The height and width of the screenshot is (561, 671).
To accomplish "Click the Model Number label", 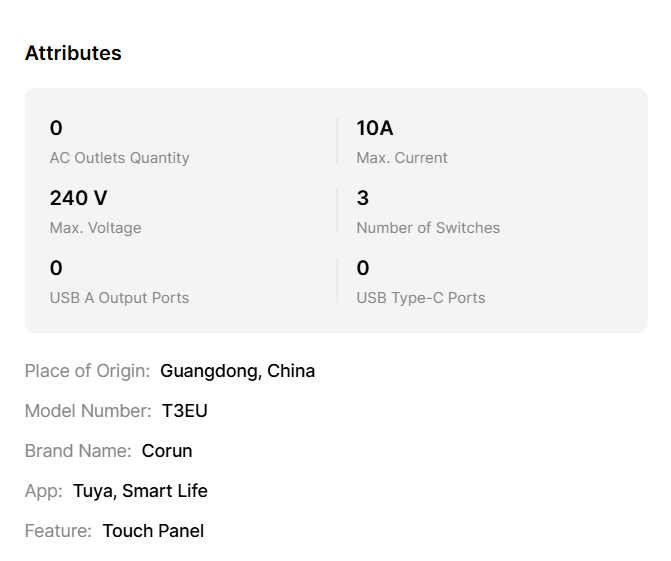I will (88, 411).
